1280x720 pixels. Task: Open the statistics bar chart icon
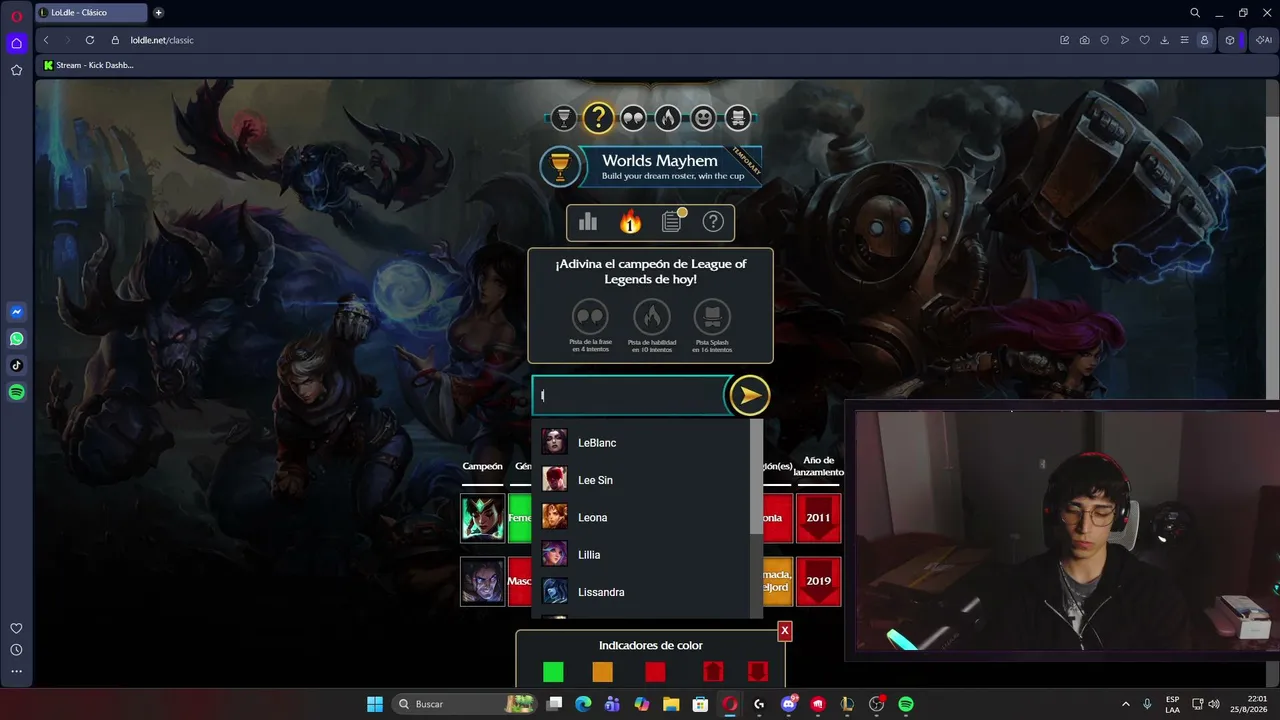pyautogui.click(x=588, y=222)
